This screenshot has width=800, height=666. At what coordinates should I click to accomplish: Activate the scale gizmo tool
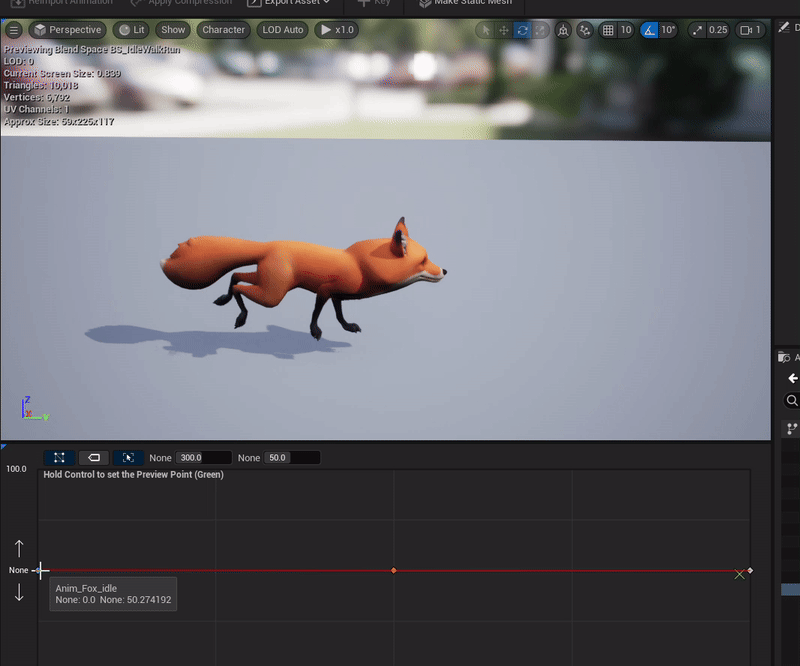point(540,30)
